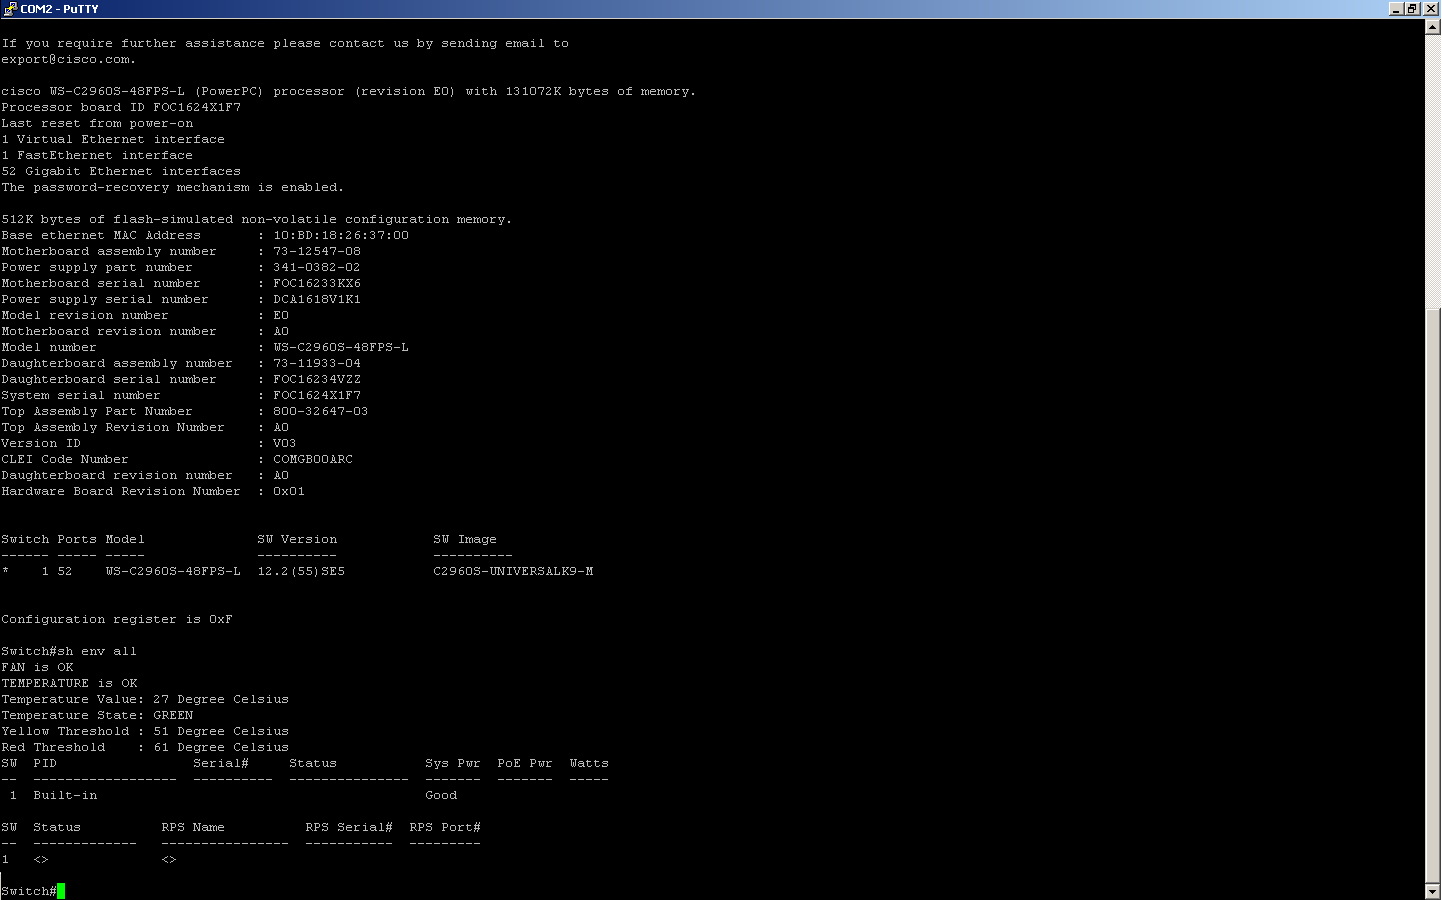
Task: Click the 'Good' Sys Pwr status
Action: click(x=441, y=795)
